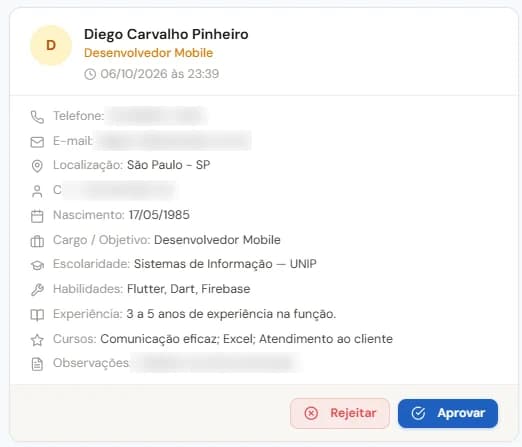Click 3 a 5 anos de experiência text
Image resolution: width=522 pixels, height=447 pixels.
[x=231, y=314]
